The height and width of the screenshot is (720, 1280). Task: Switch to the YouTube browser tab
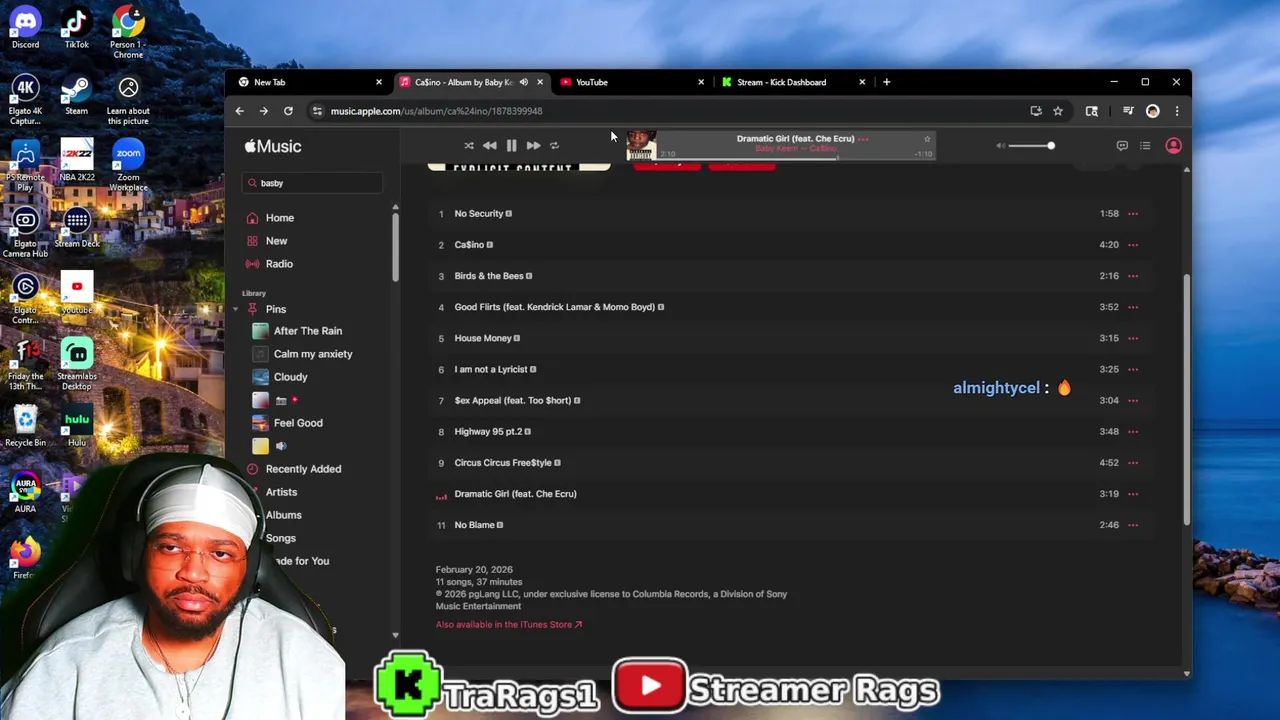[632, 82]
